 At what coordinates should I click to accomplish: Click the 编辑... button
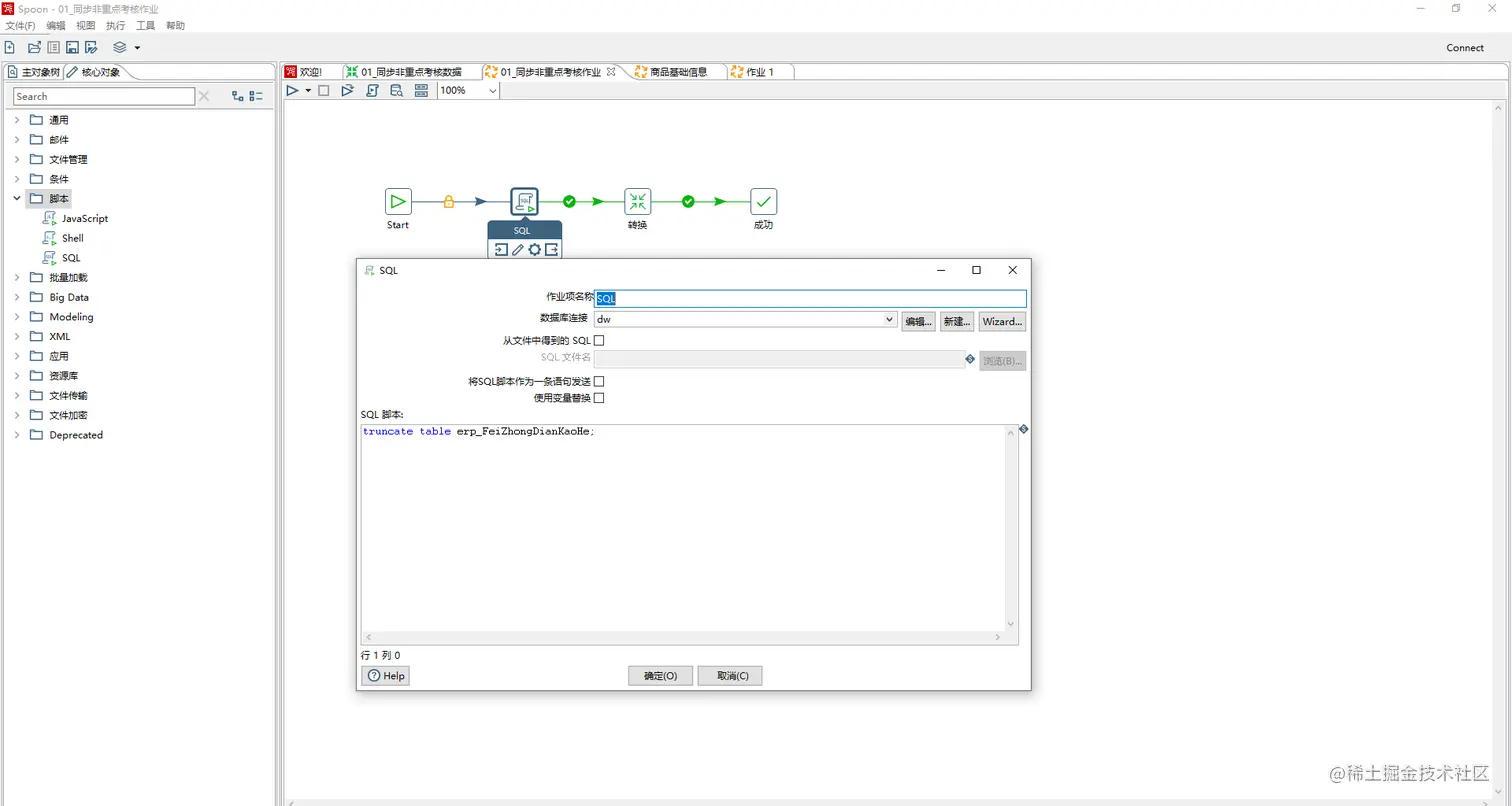click(x=918, y=322)
